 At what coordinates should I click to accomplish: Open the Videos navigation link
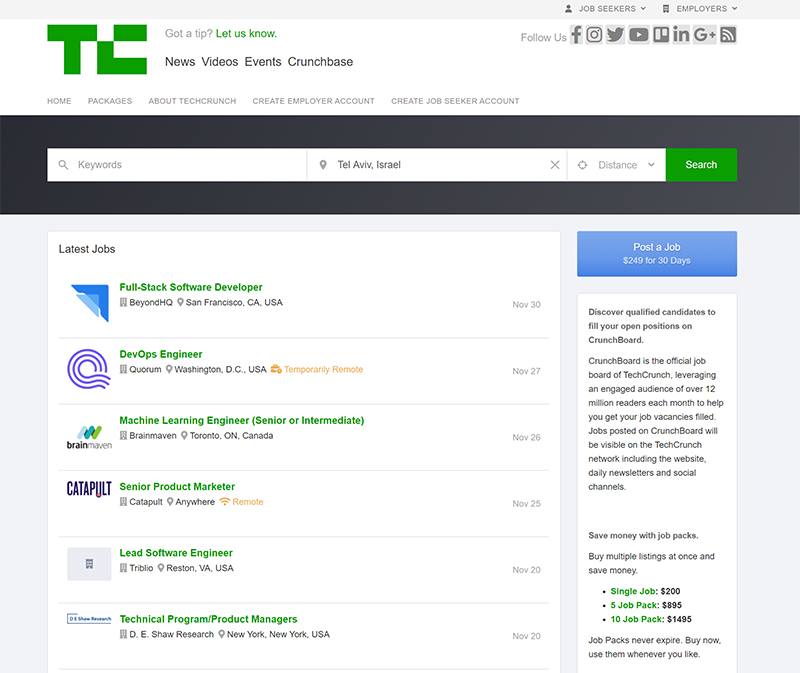(220, 62)
